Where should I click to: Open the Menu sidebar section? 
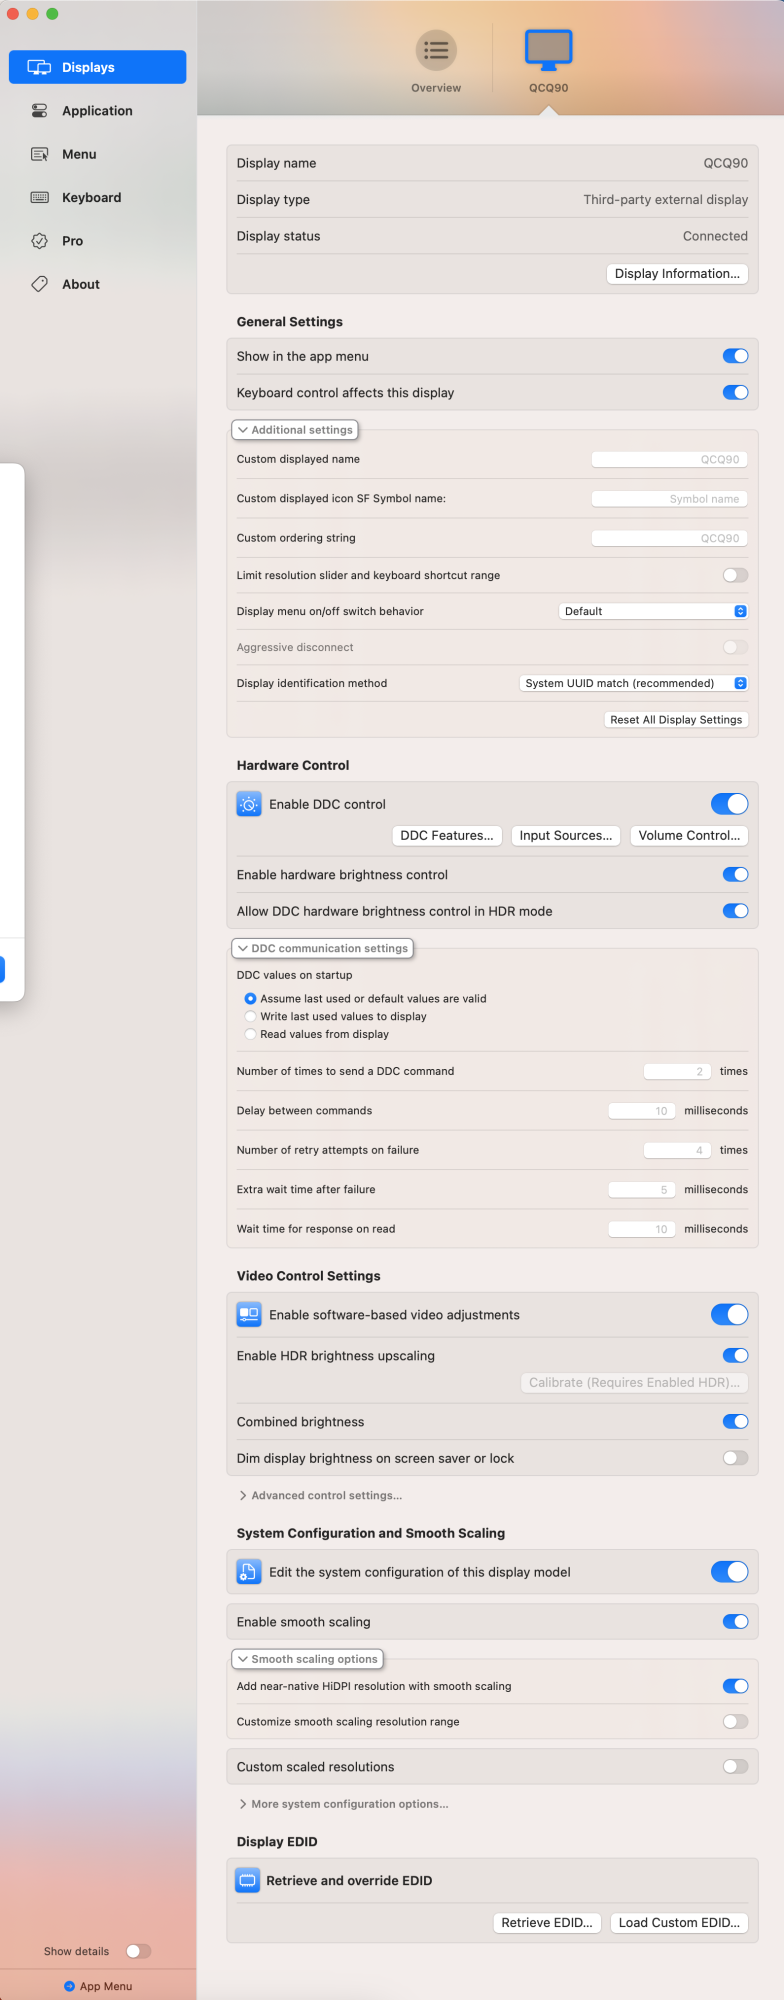tap(79, 154)
